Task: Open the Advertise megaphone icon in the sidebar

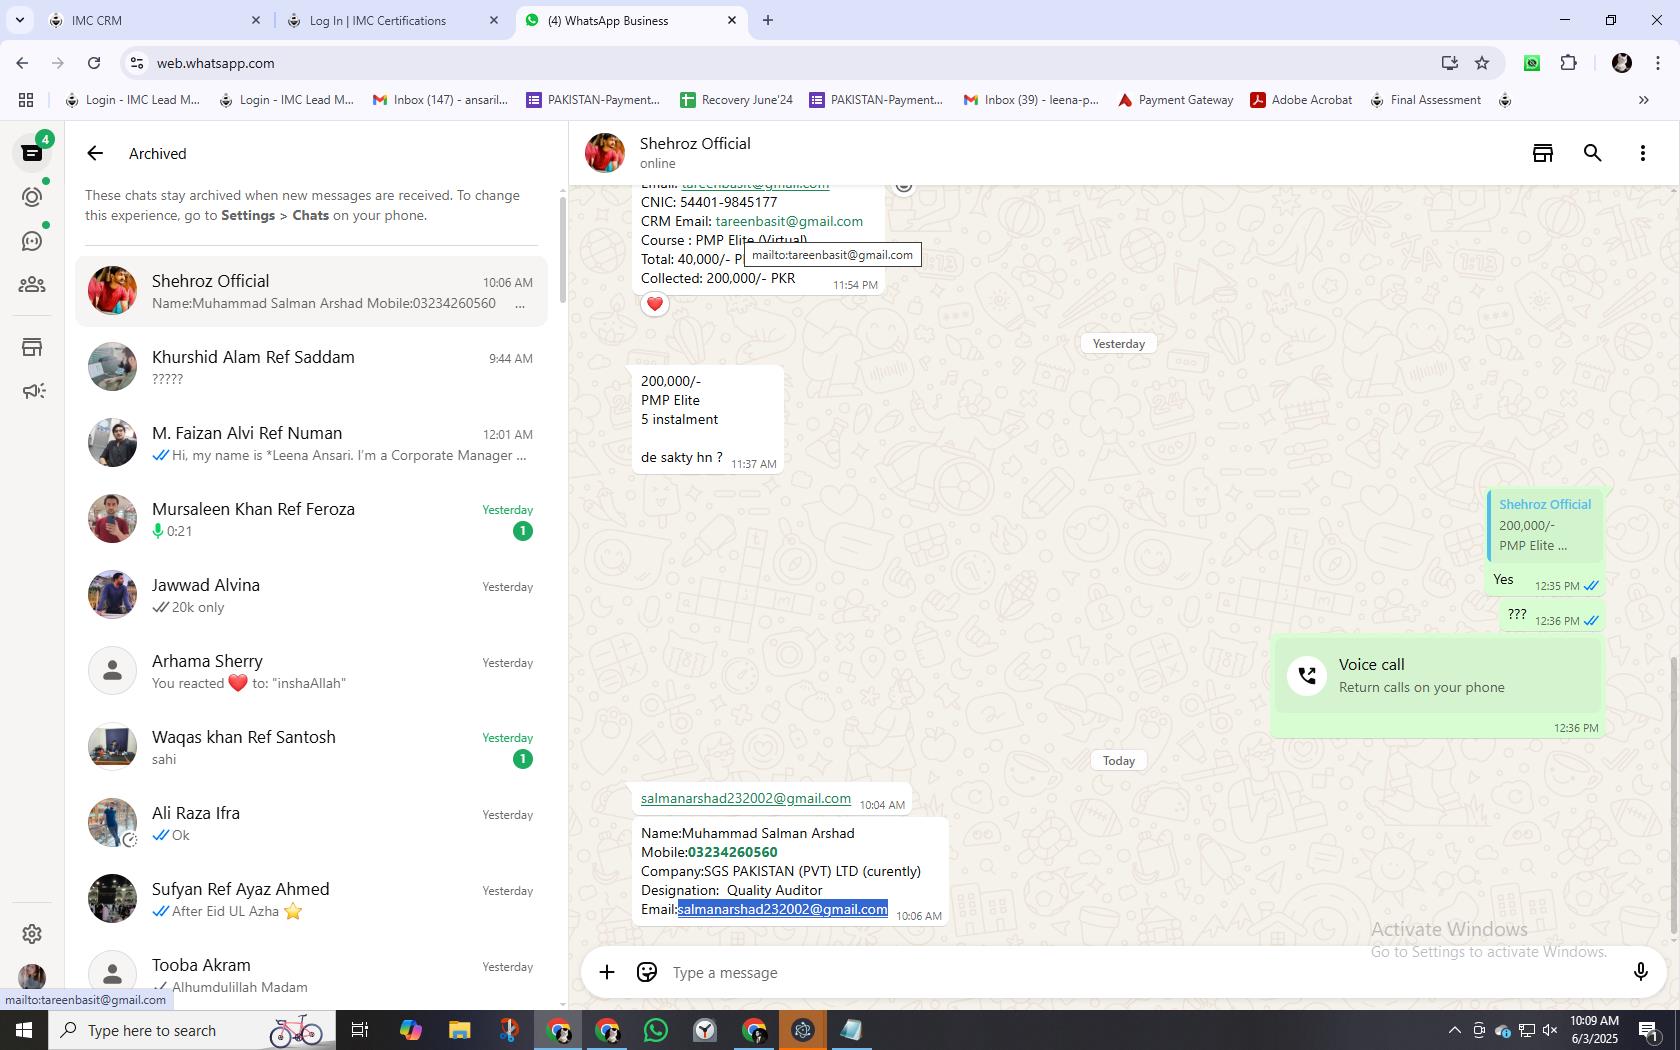Action: coord(32,391)
